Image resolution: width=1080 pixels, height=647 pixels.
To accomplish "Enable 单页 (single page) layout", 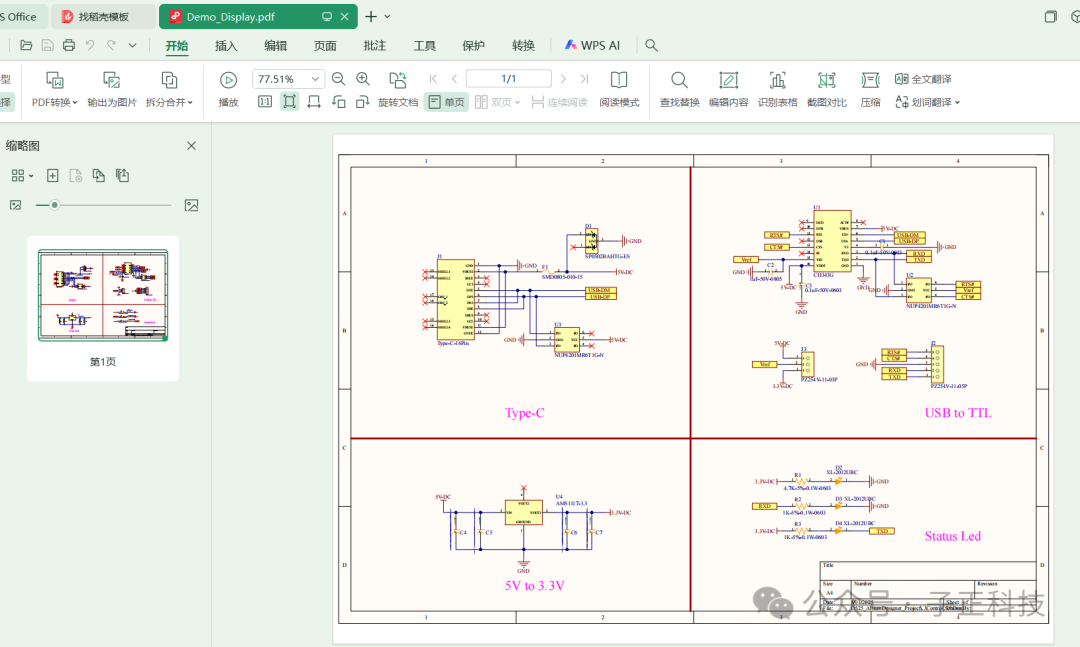I will 446,102.
